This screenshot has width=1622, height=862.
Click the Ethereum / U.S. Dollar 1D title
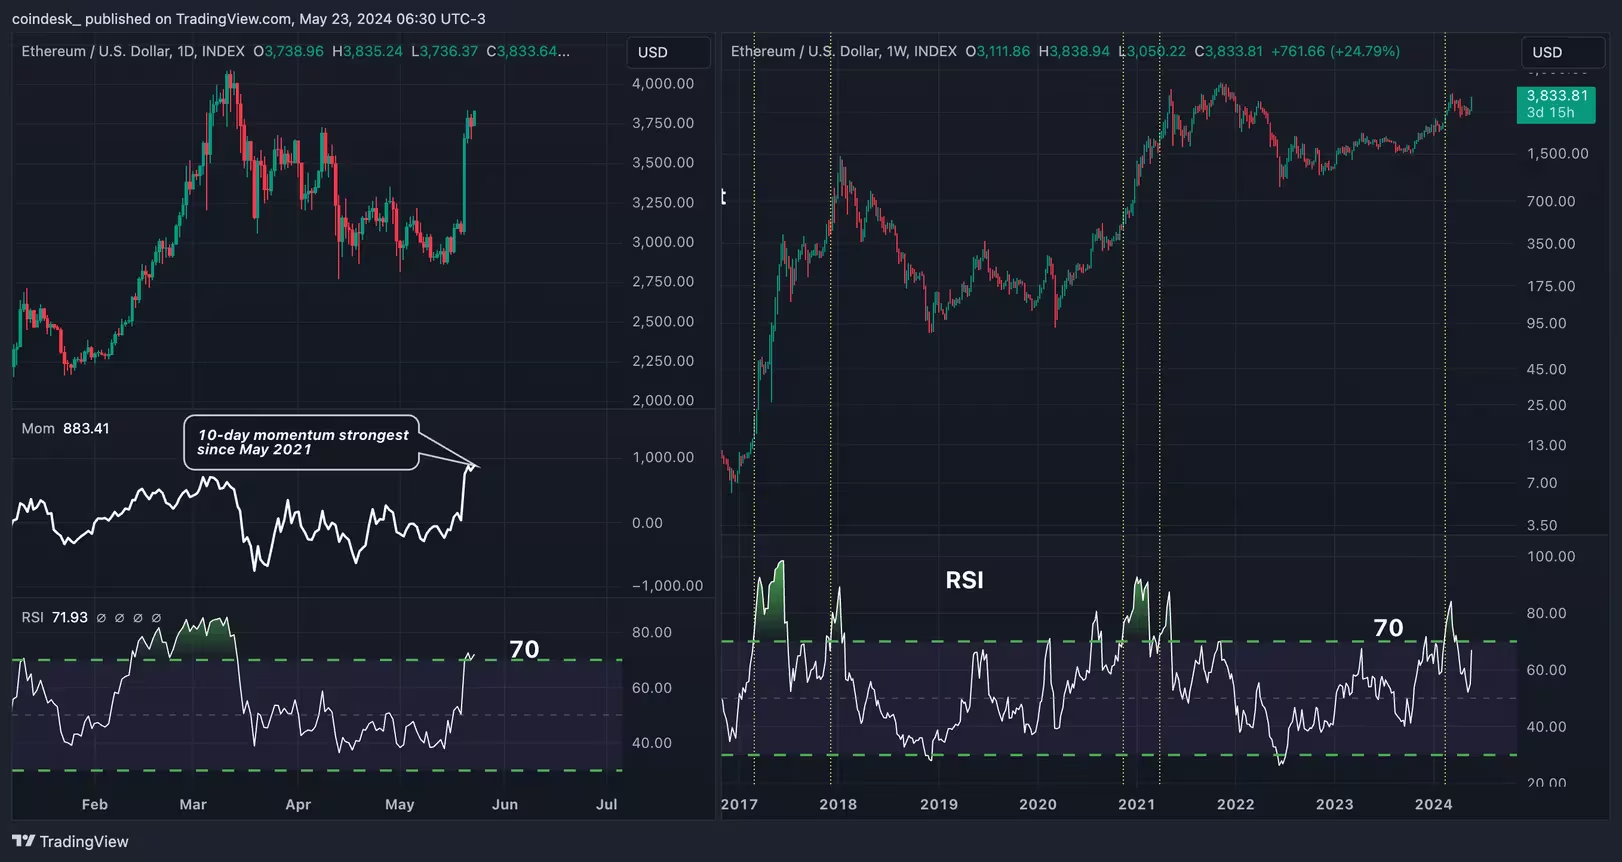point(133,51)
